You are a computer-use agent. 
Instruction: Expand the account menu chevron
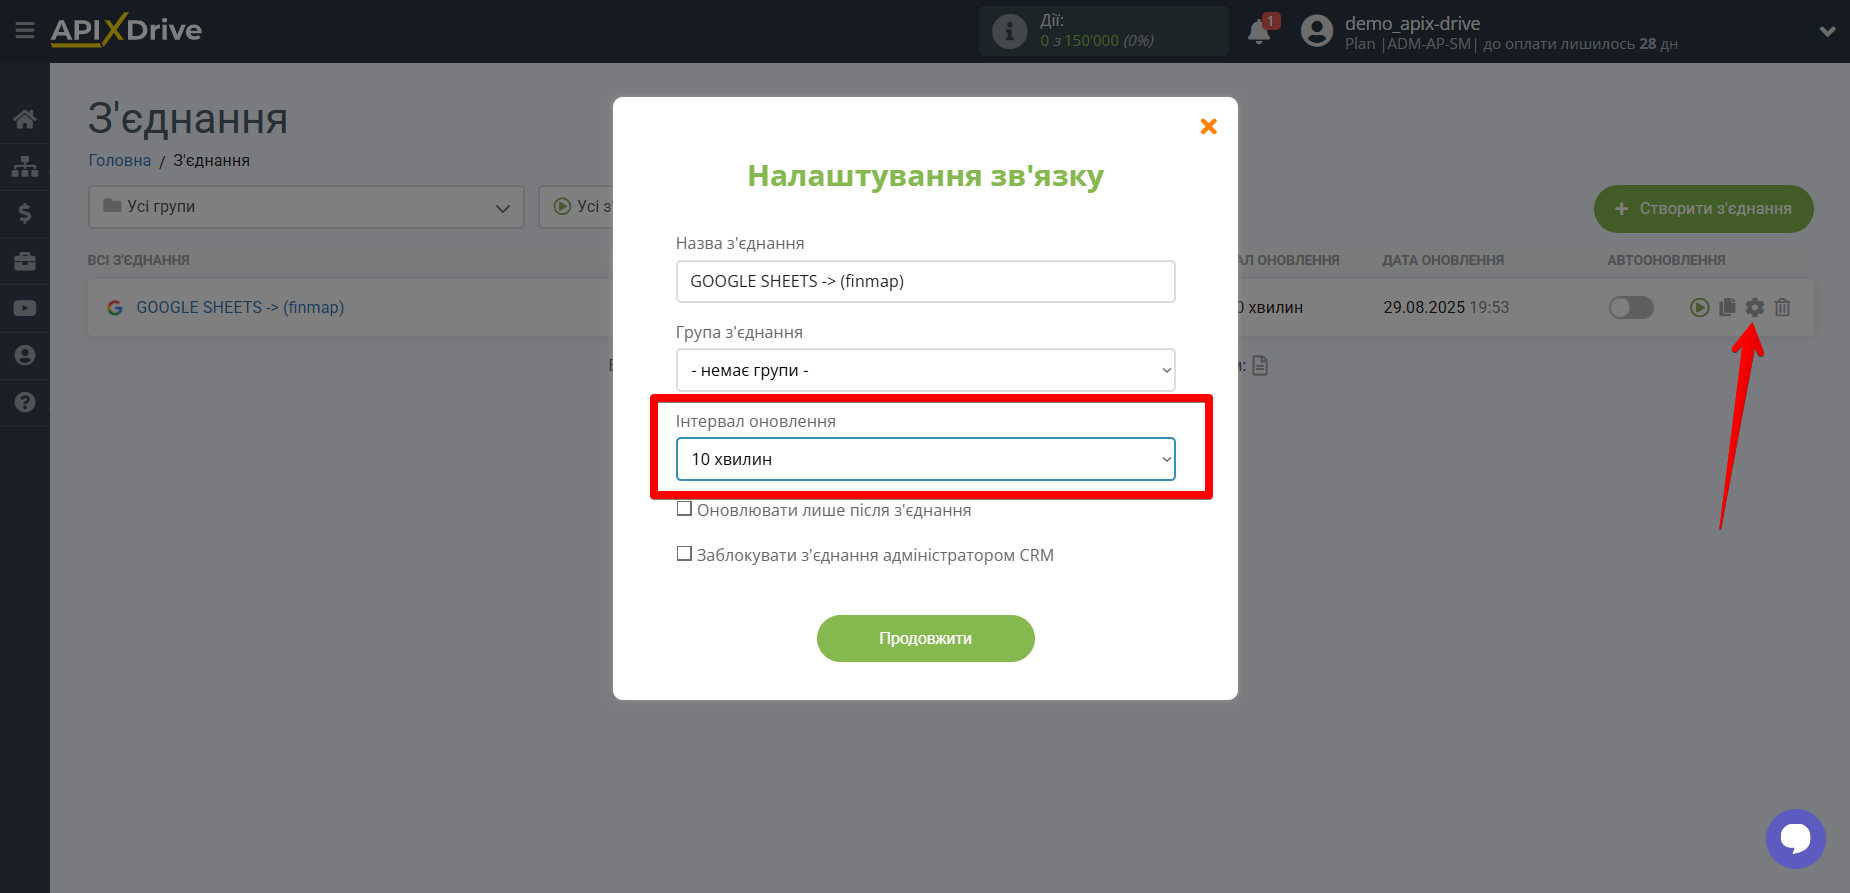[1827, 32]
